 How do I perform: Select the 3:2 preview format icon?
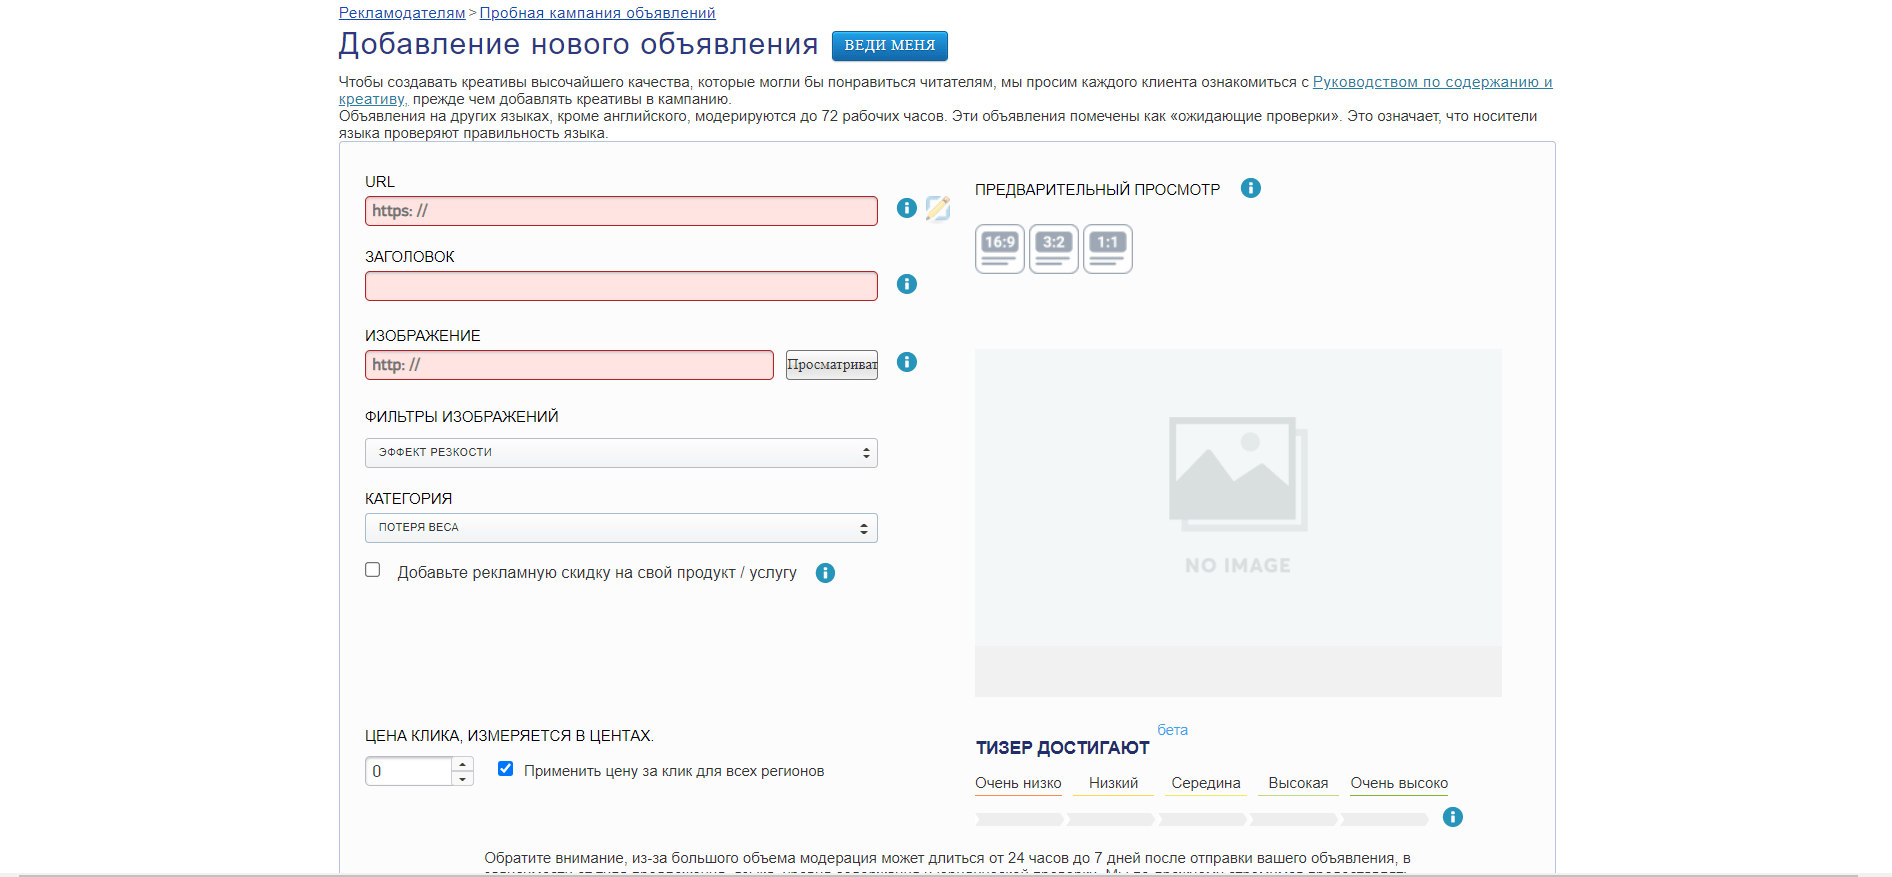point(1053,249)
